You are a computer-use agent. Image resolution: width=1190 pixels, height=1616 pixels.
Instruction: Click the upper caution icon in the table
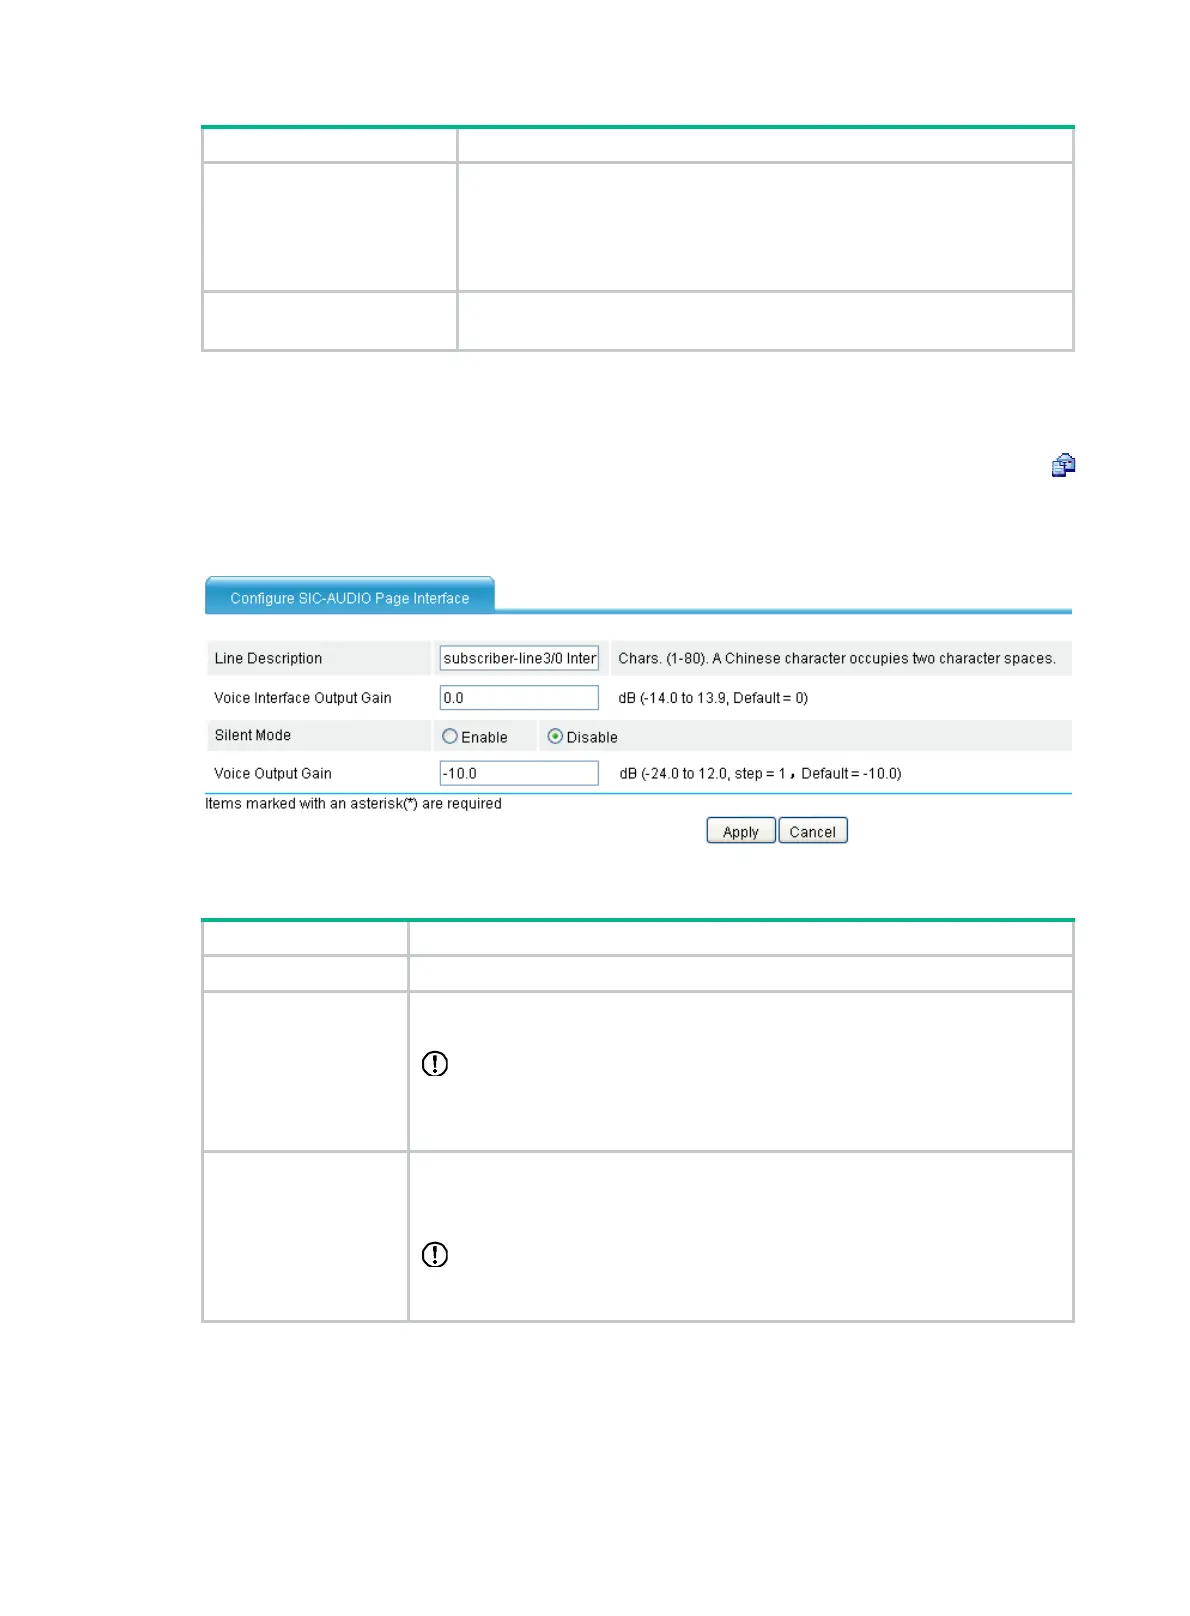click(435, 1064)
